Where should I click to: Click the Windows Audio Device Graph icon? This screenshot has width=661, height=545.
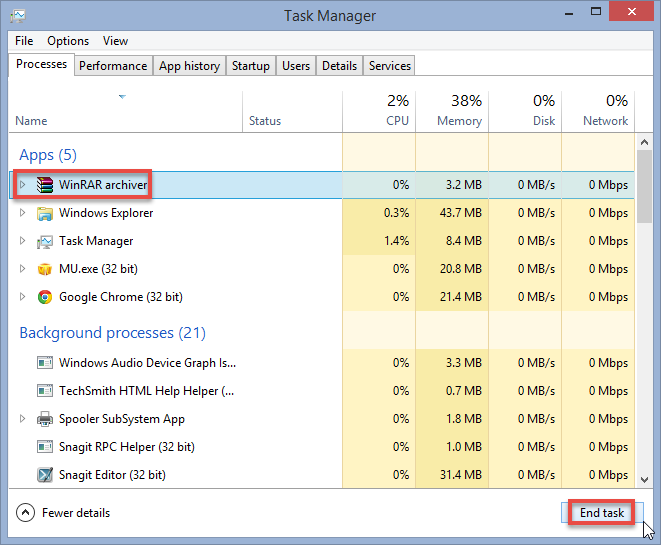coord(45,363)
